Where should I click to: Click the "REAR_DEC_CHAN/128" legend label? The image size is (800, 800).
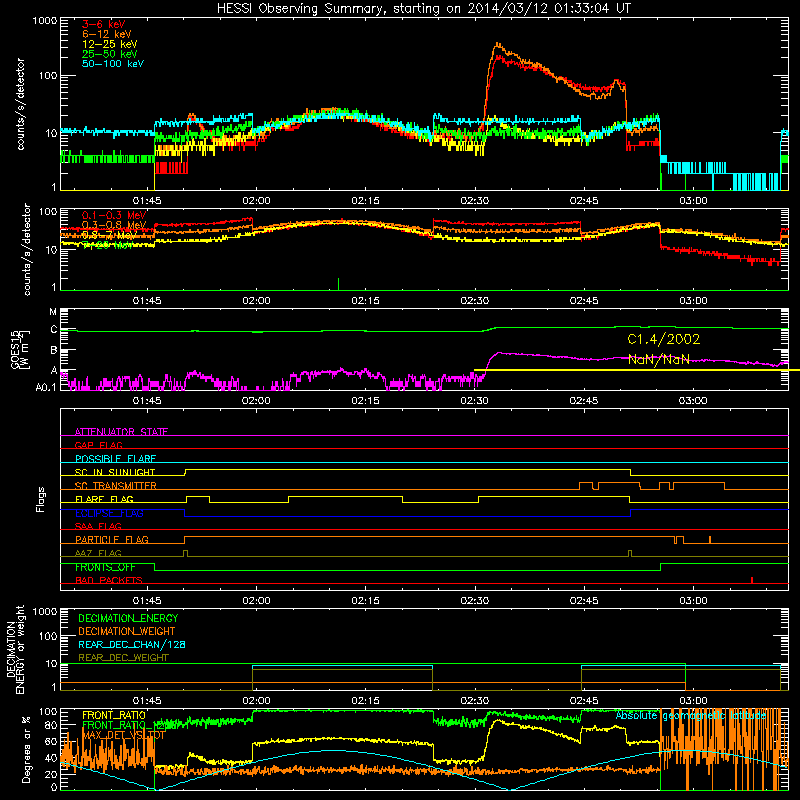[x=132, y=644]
